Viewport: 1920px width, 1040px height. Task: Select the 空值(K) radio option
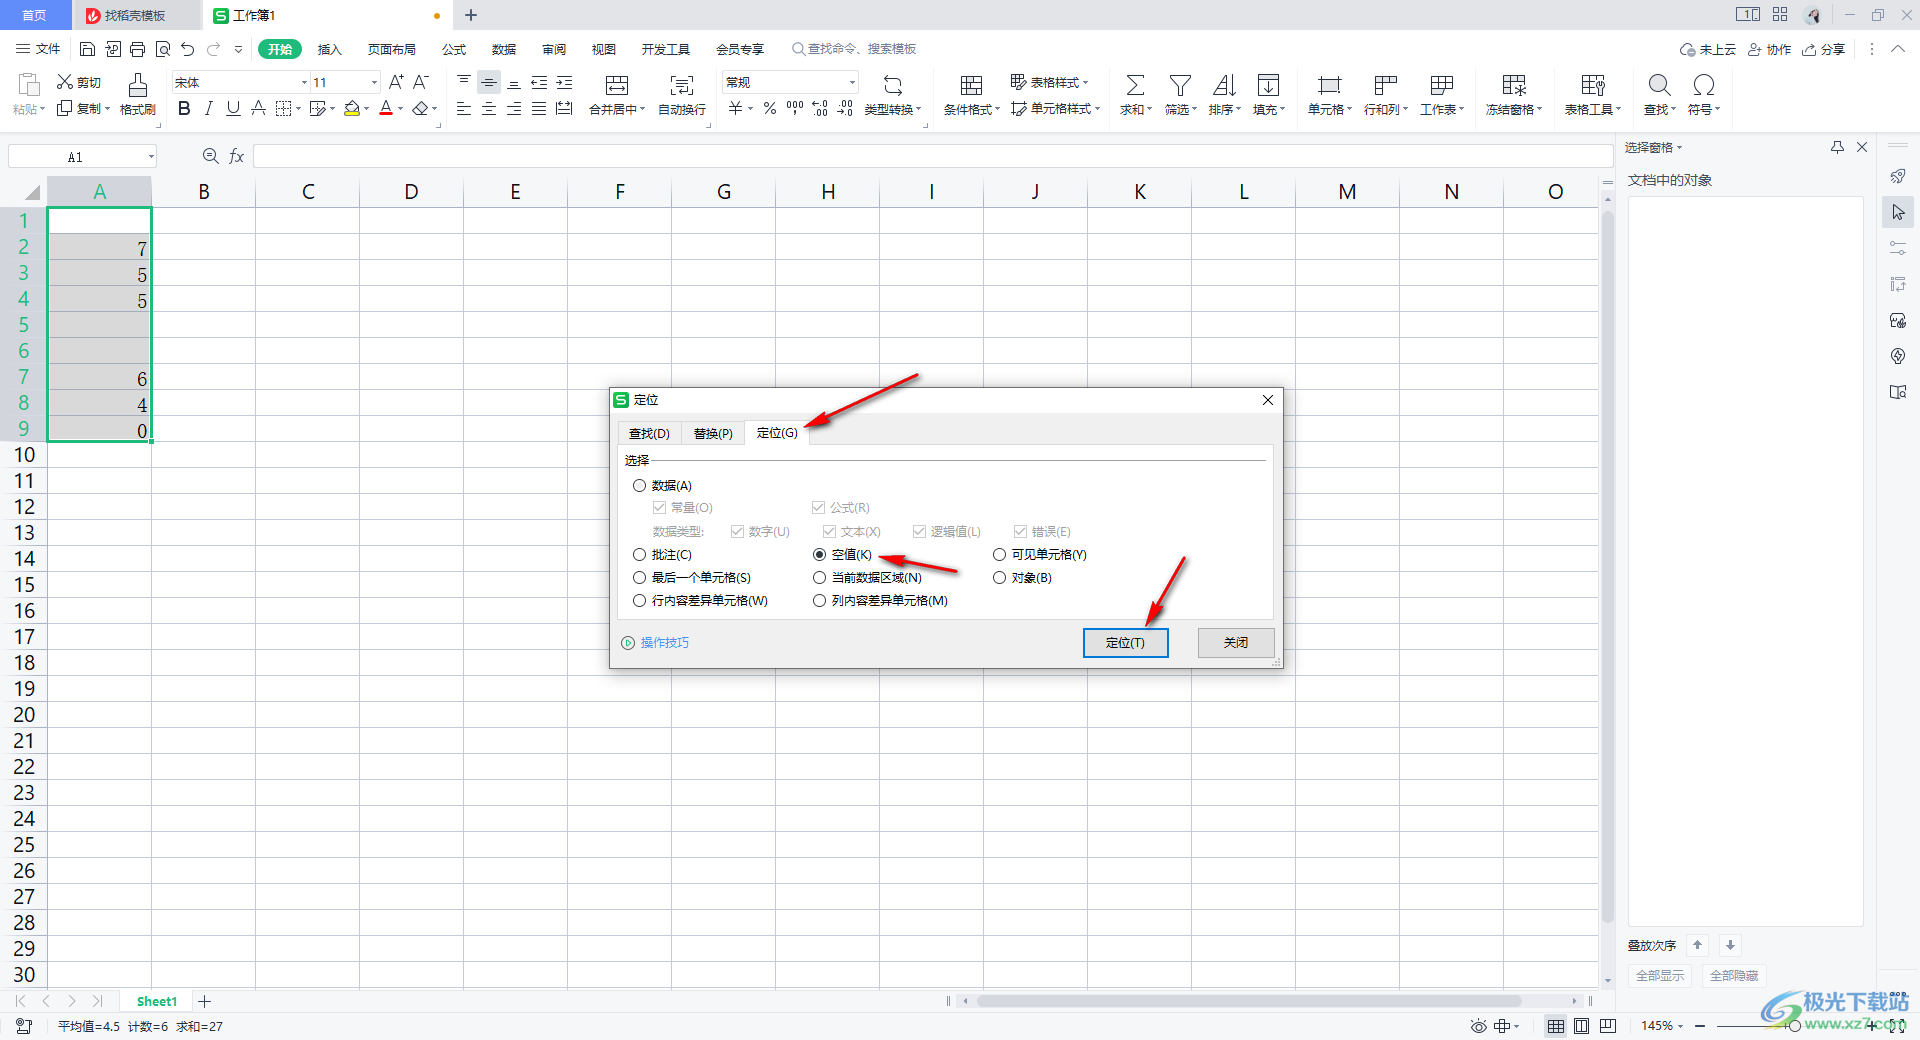pos(820,555)
